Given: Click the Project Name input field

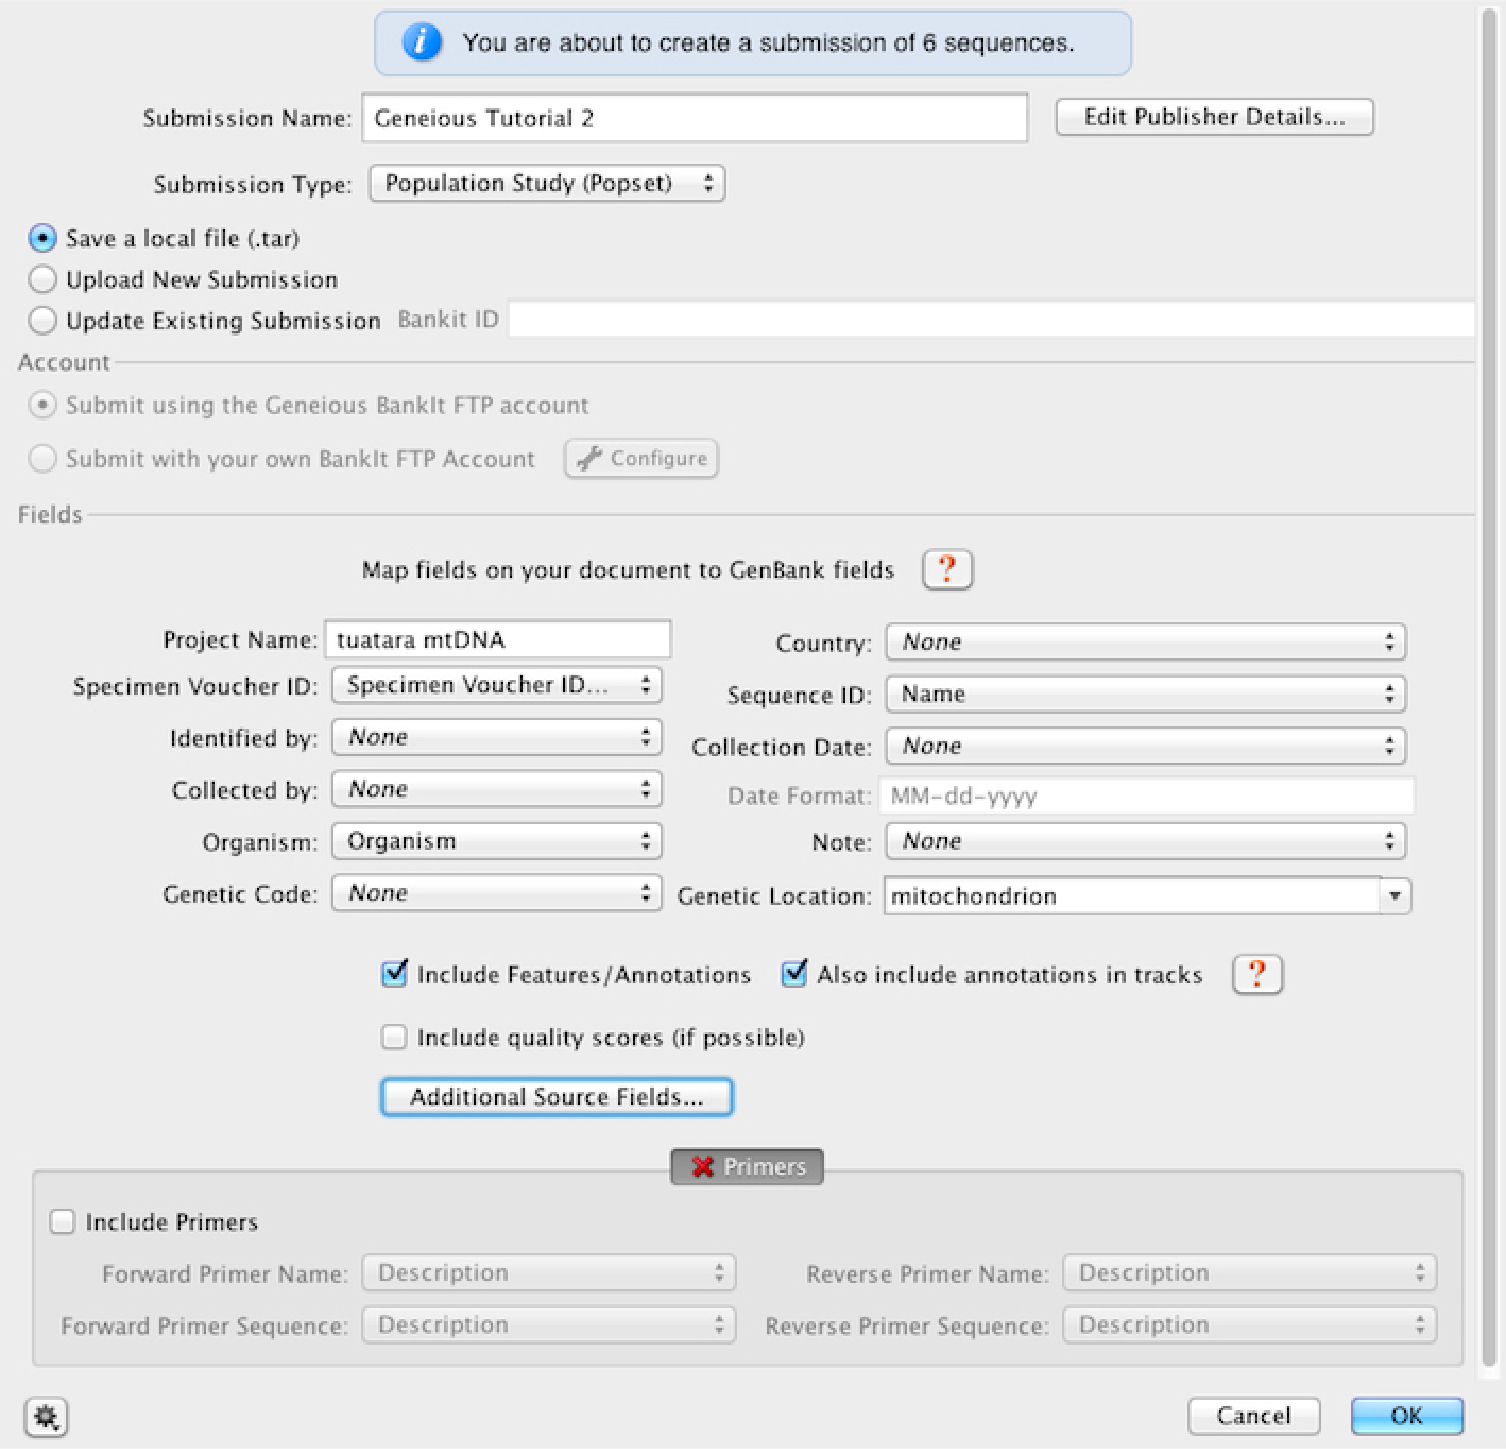Looking at the screenshot, I should [498, 640].
